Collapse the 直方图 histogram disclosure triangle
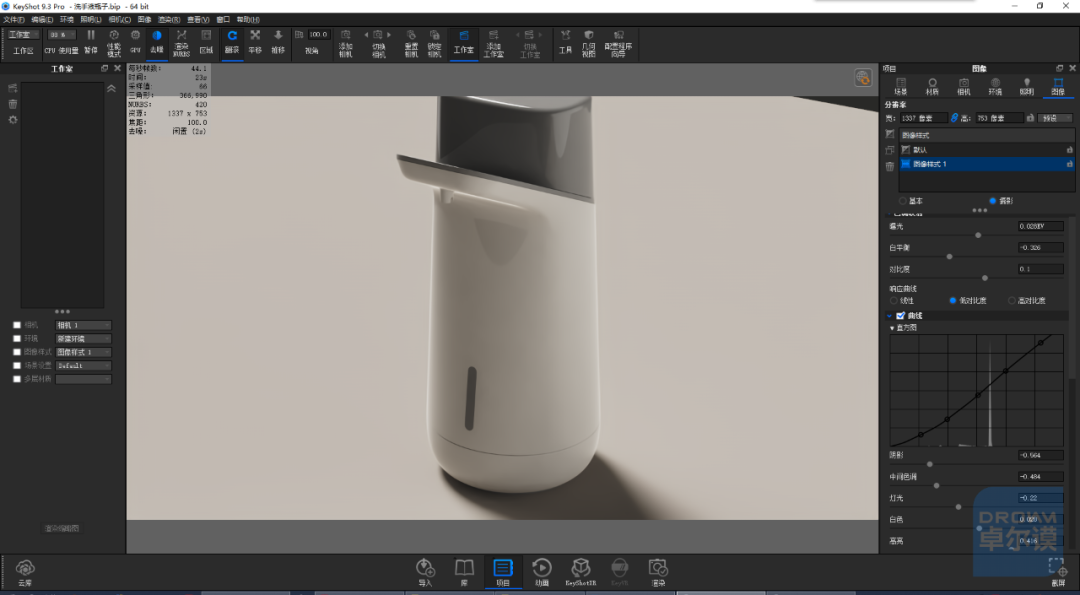Image resolution: width=1080 pixels, height=595 pixels. tap(893, 328)
